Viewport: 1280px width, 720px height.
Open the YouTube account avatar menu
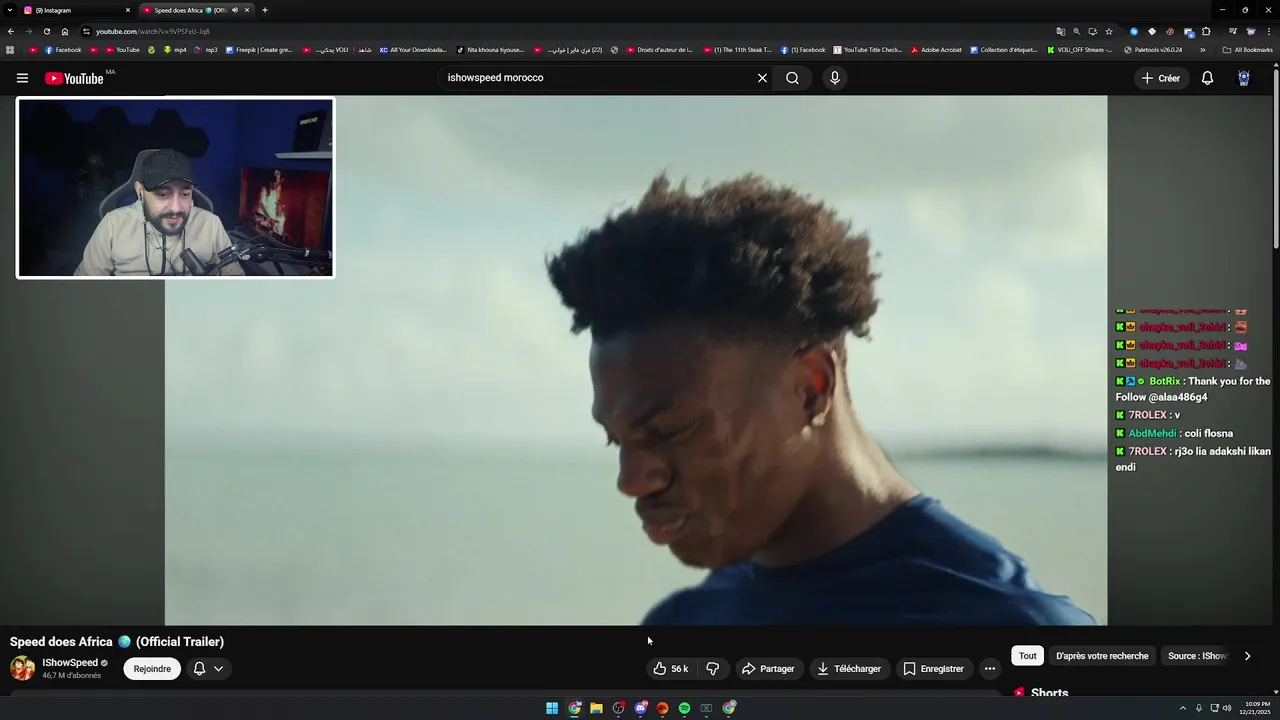coord(1244,78)
